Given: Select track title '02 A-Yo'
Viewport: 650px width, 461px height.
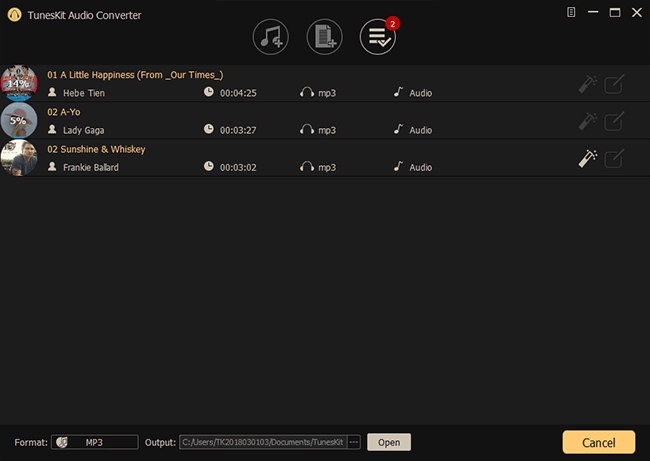Looking at the screenshot, I should point(64,112).
